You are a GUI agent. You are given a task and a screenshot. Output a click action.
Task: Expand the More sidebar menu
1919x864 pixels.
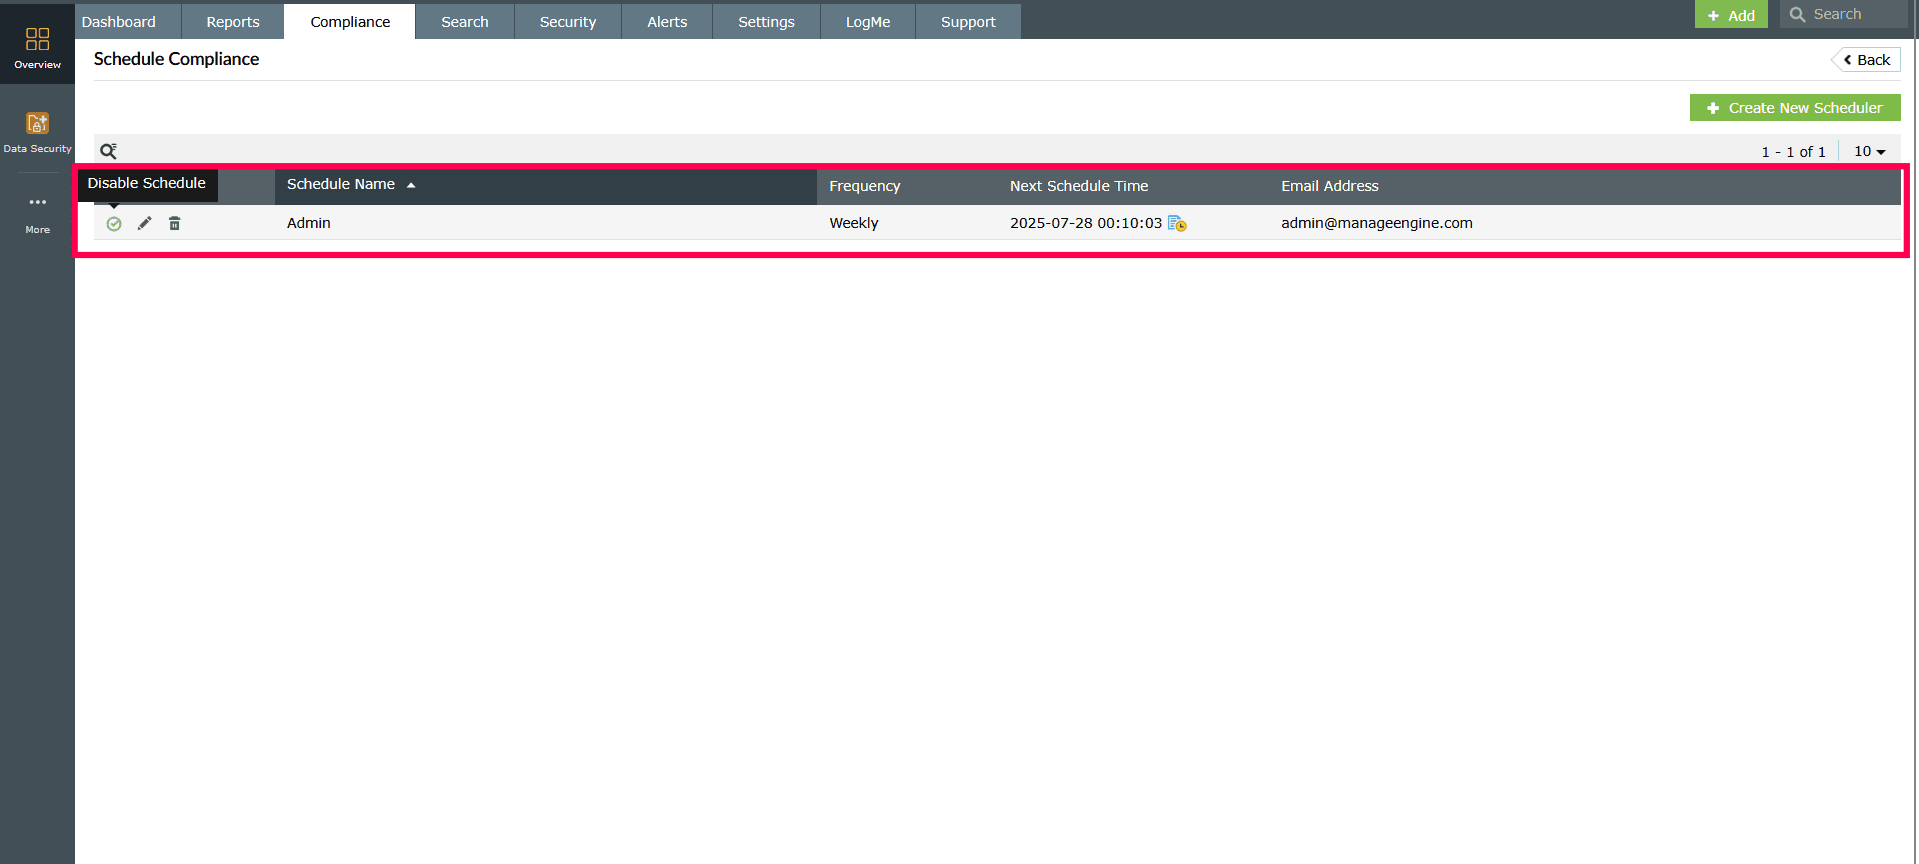[37, 214]
